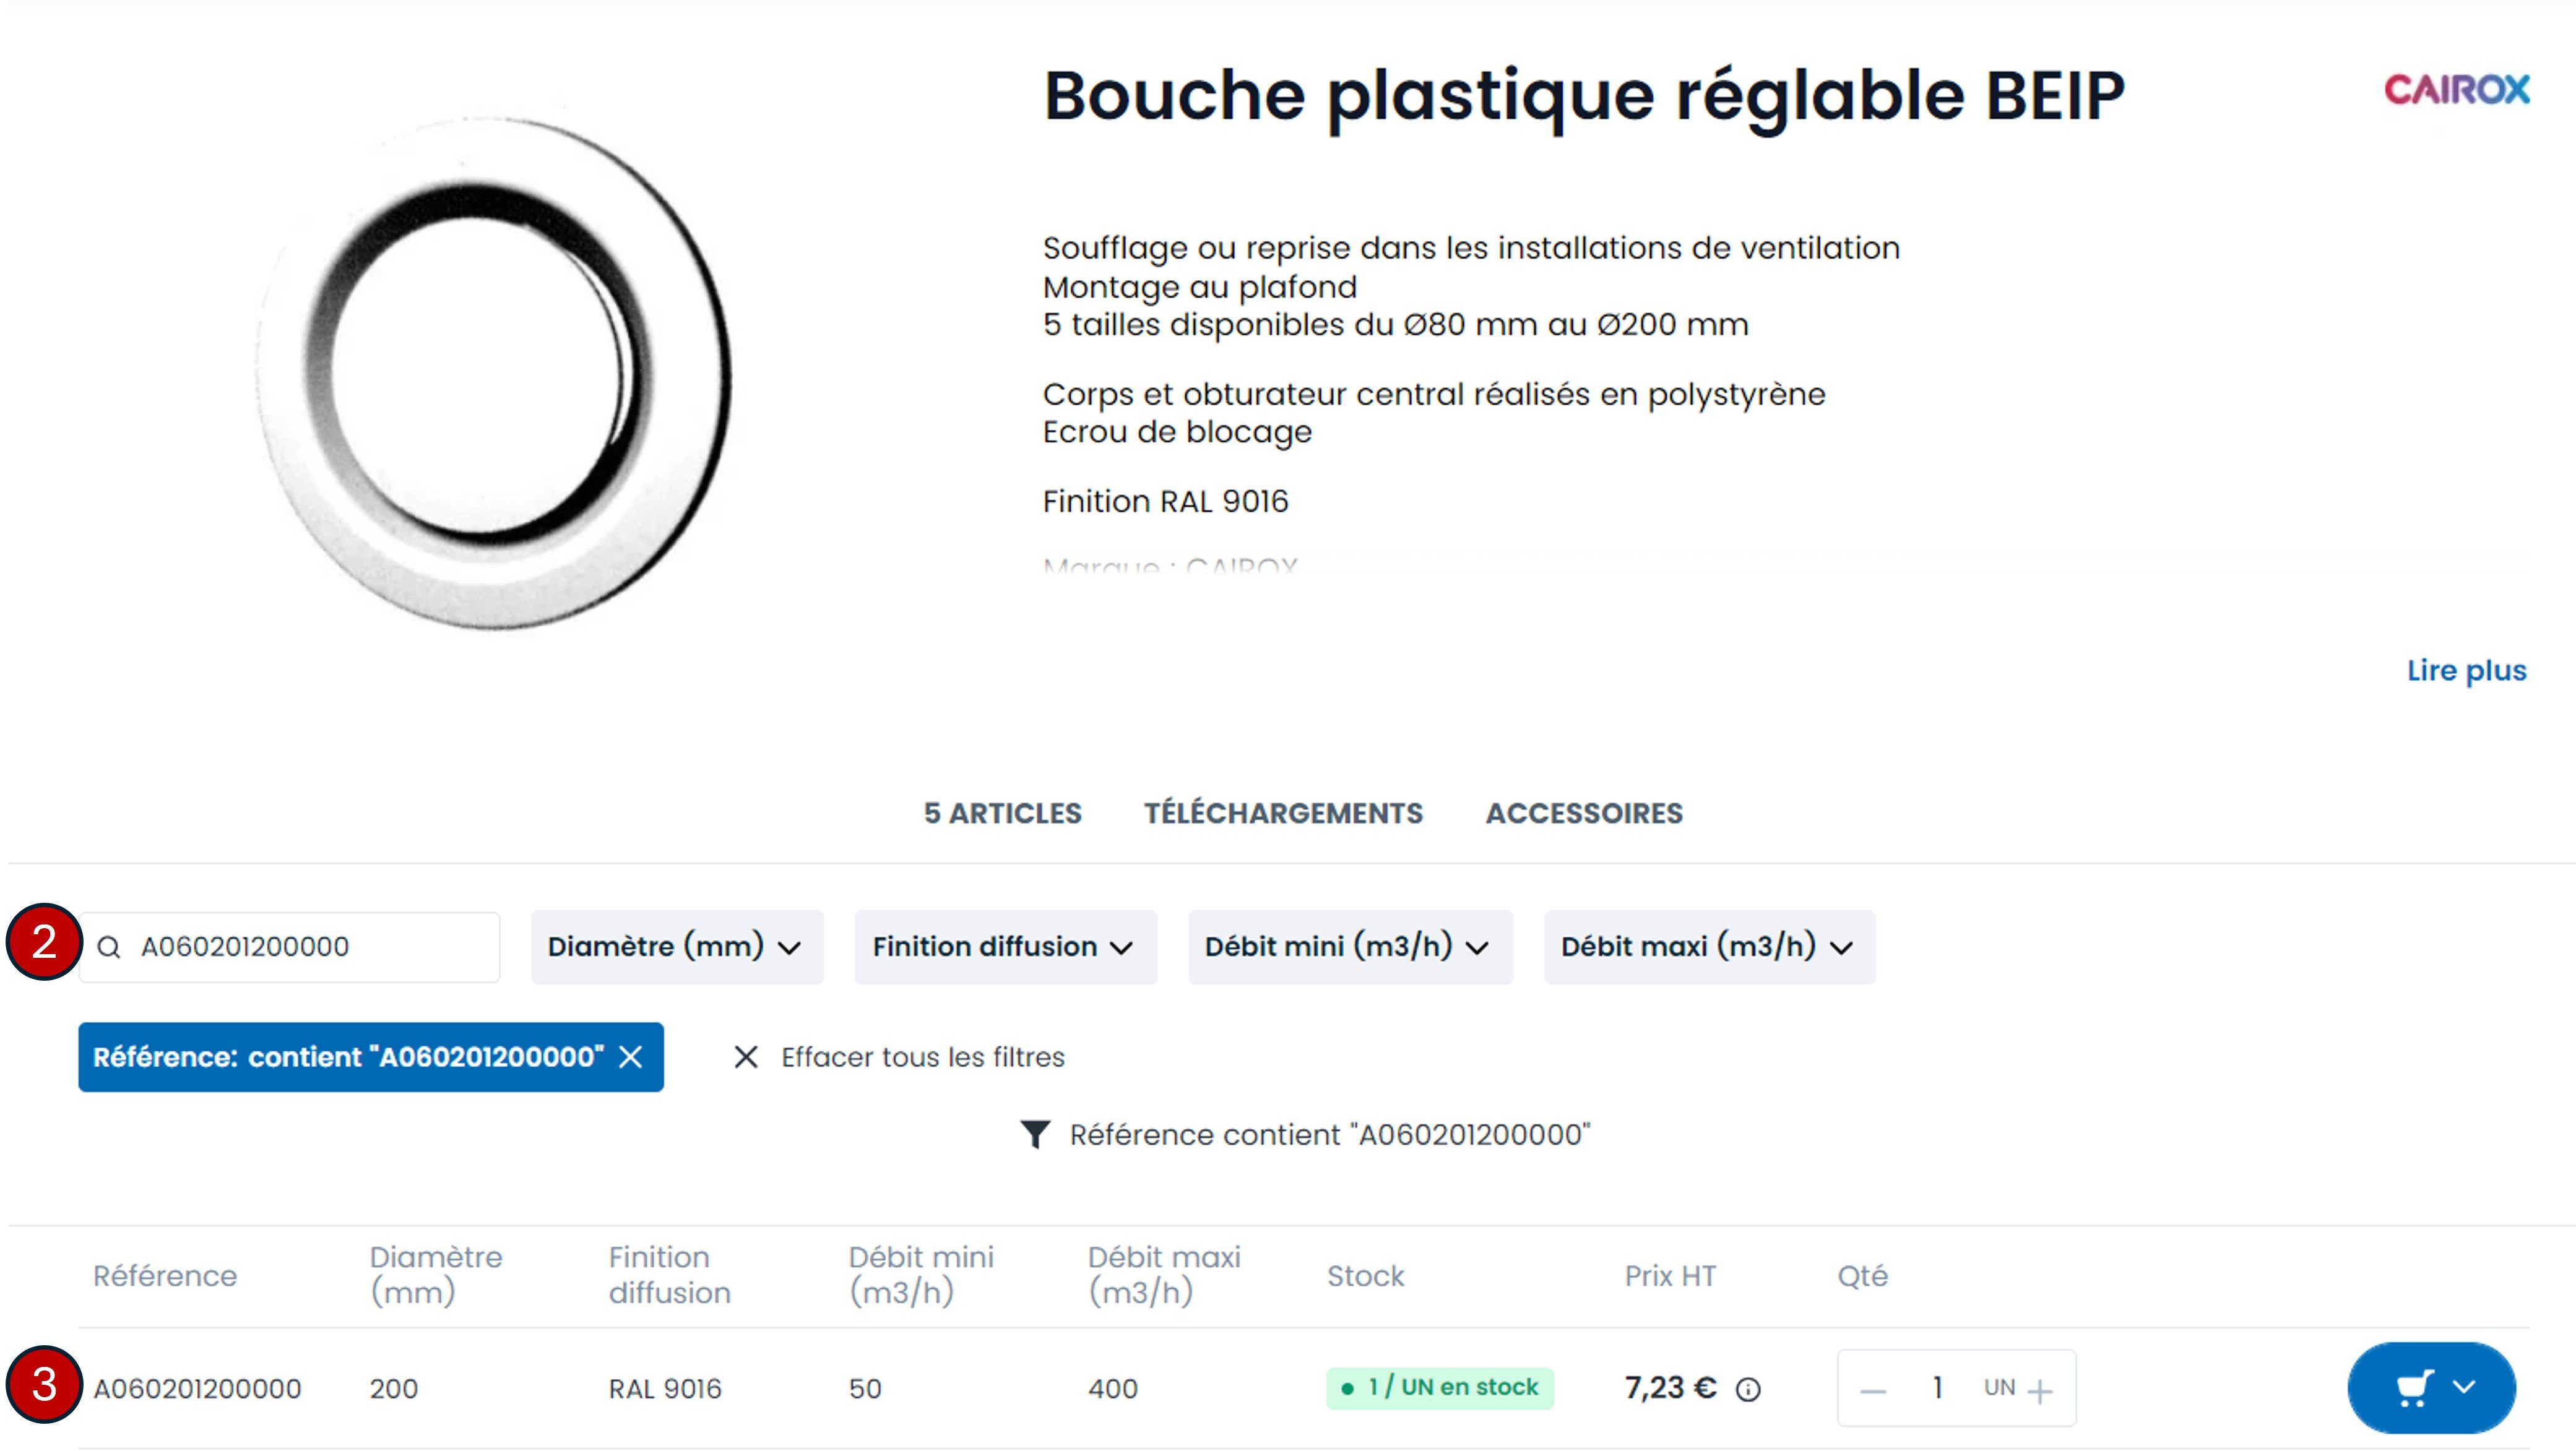Open the Diamètre (mm) dropdown

click(676, 946)
